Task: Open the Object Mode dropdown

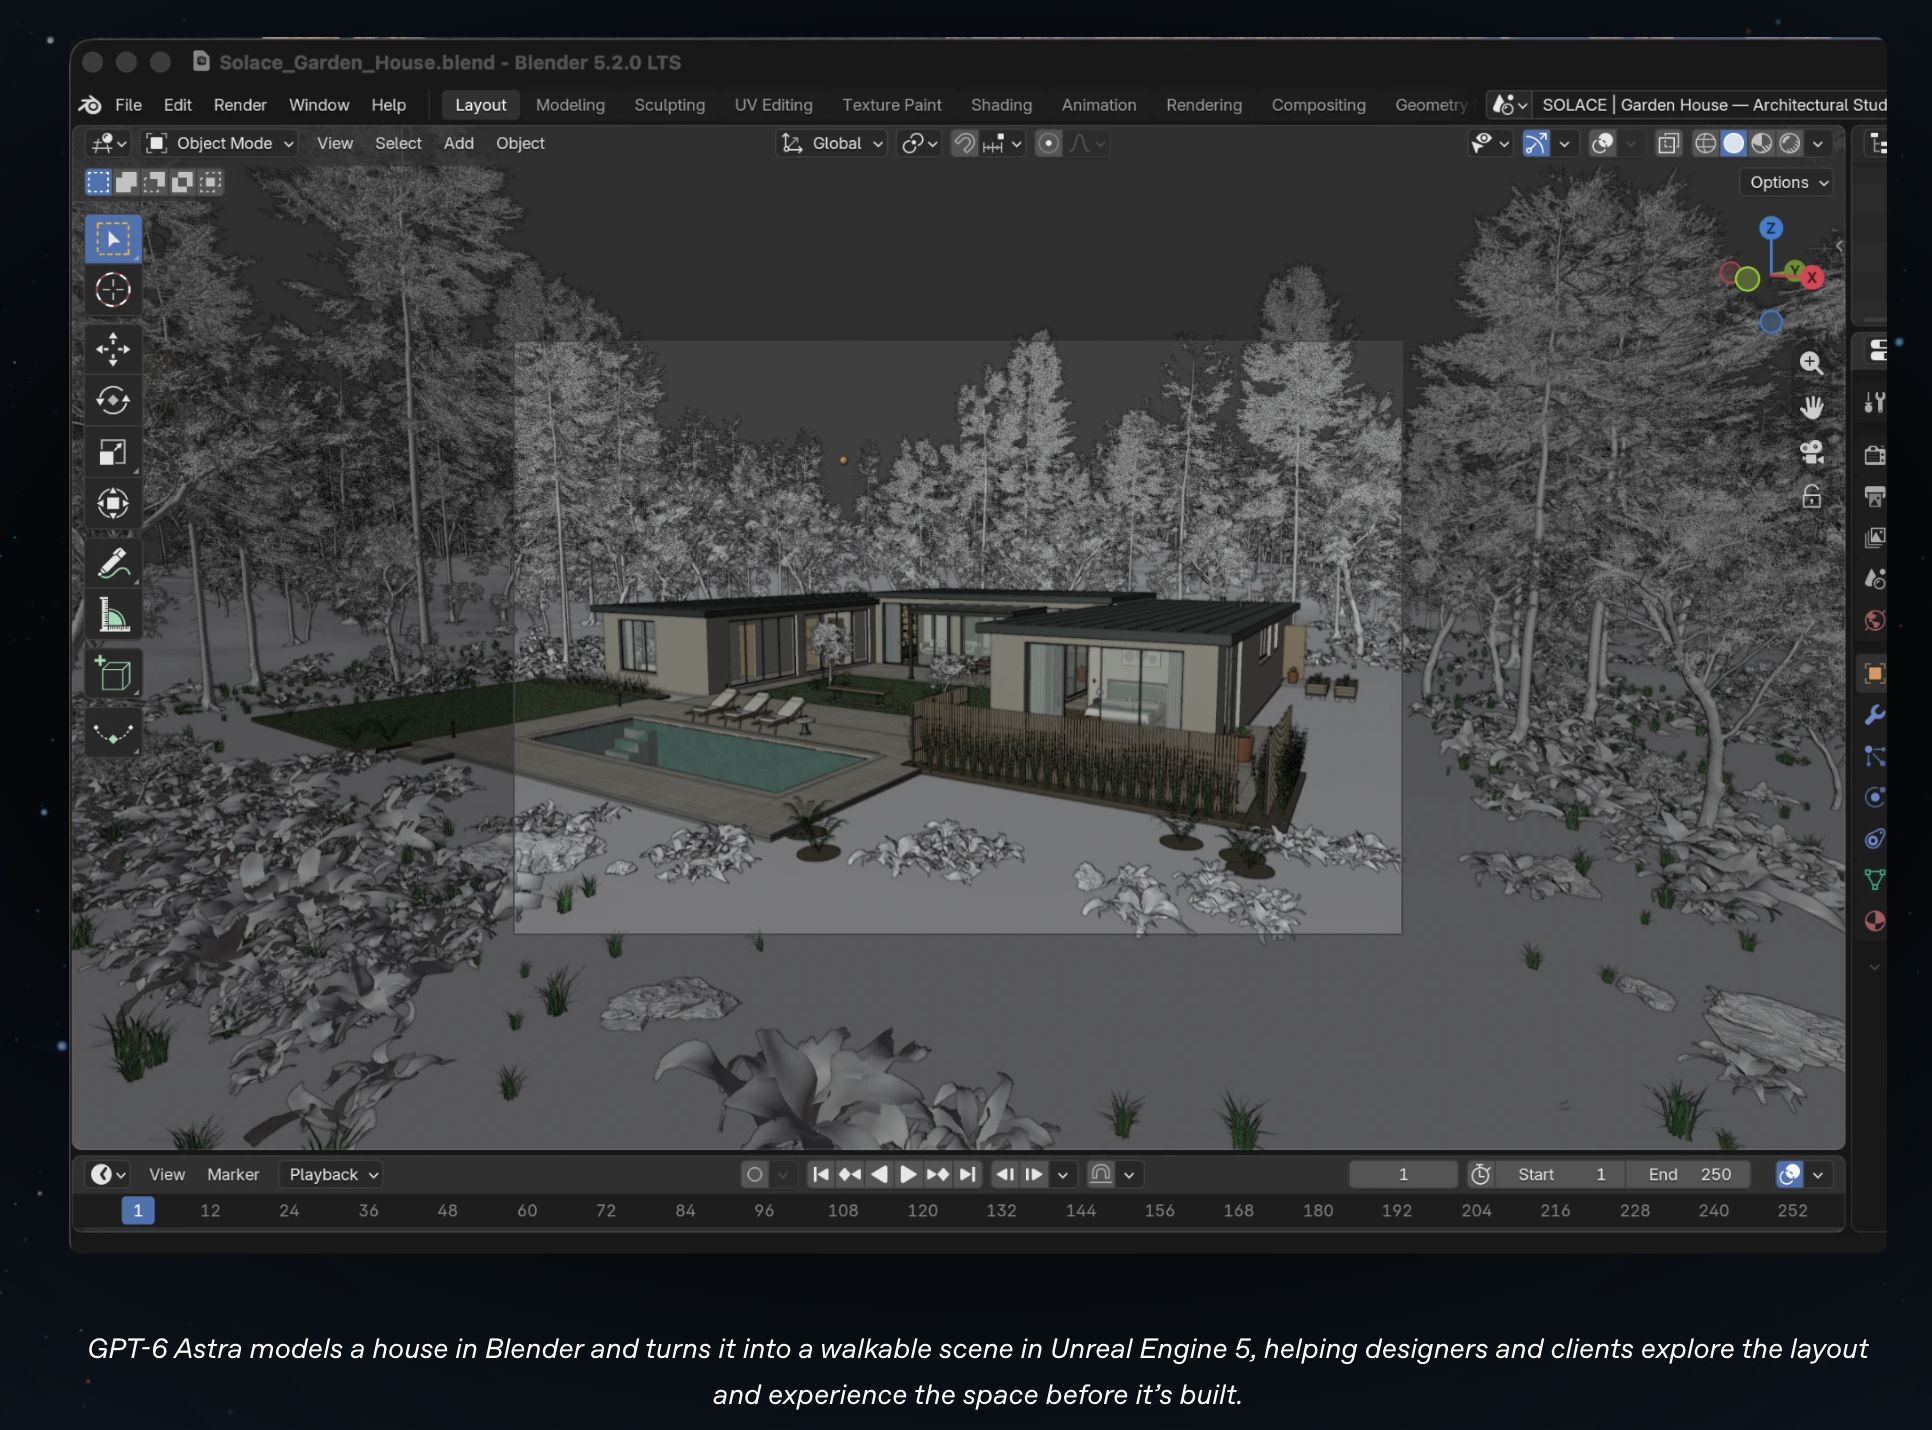Action: 220,143
